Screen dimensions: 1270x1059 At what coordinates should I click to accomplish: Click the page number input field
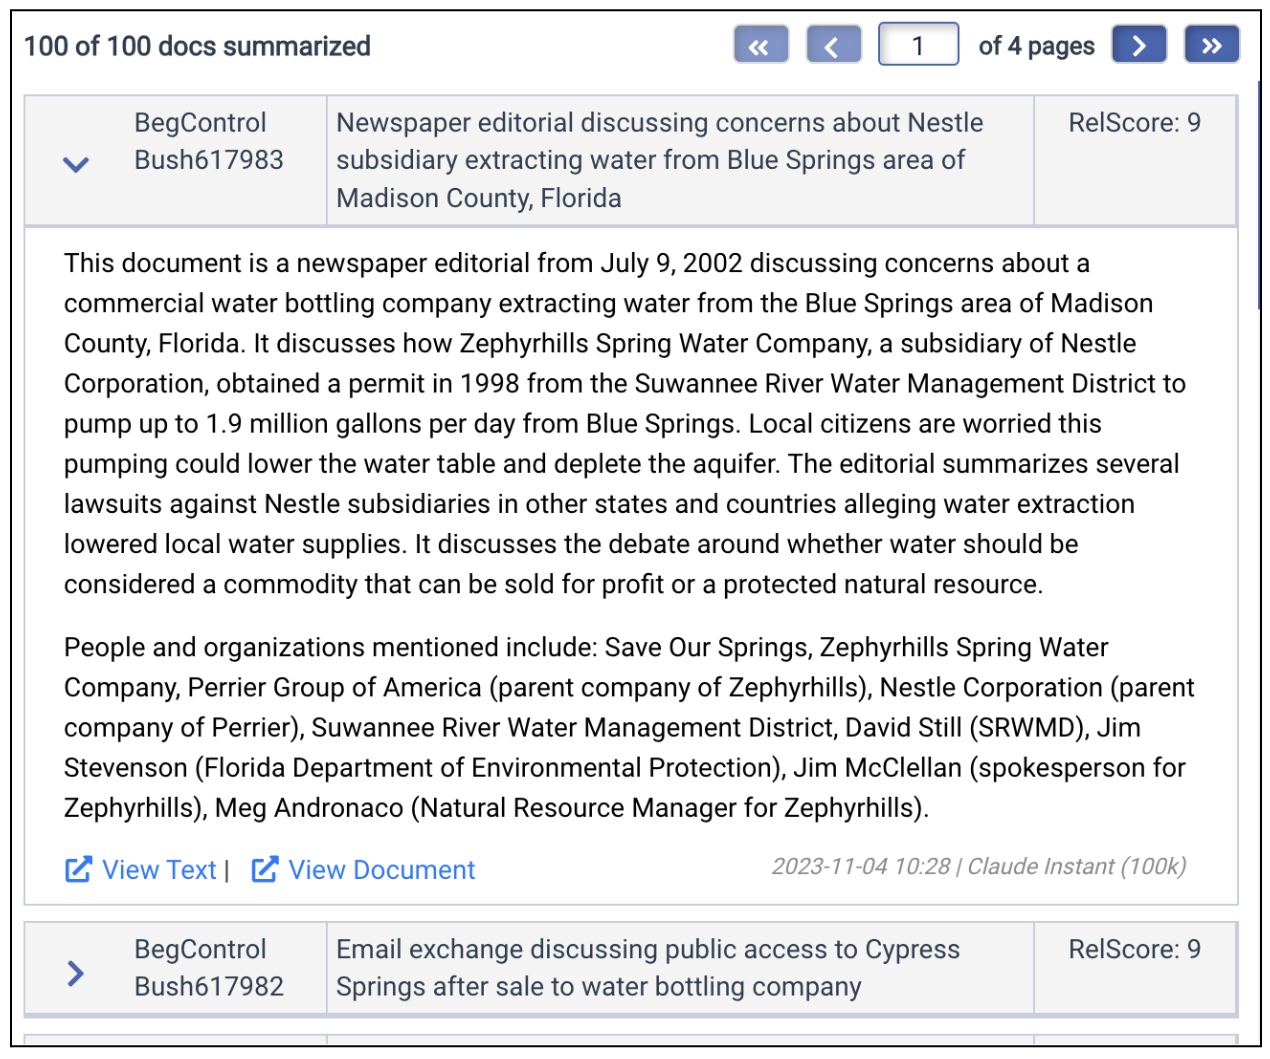tap(918, 46)
